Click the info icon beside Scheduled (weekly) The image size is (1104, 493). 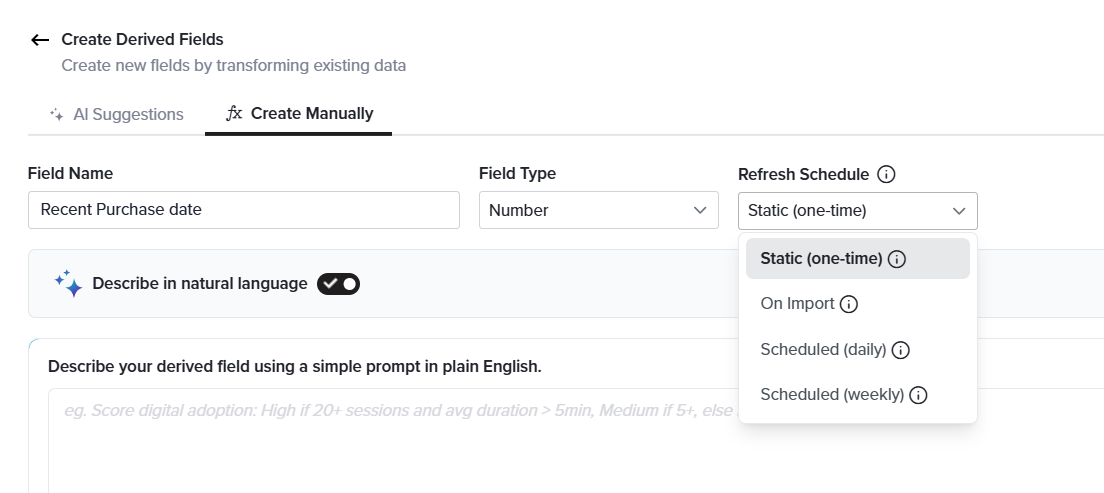click(918, 395)
